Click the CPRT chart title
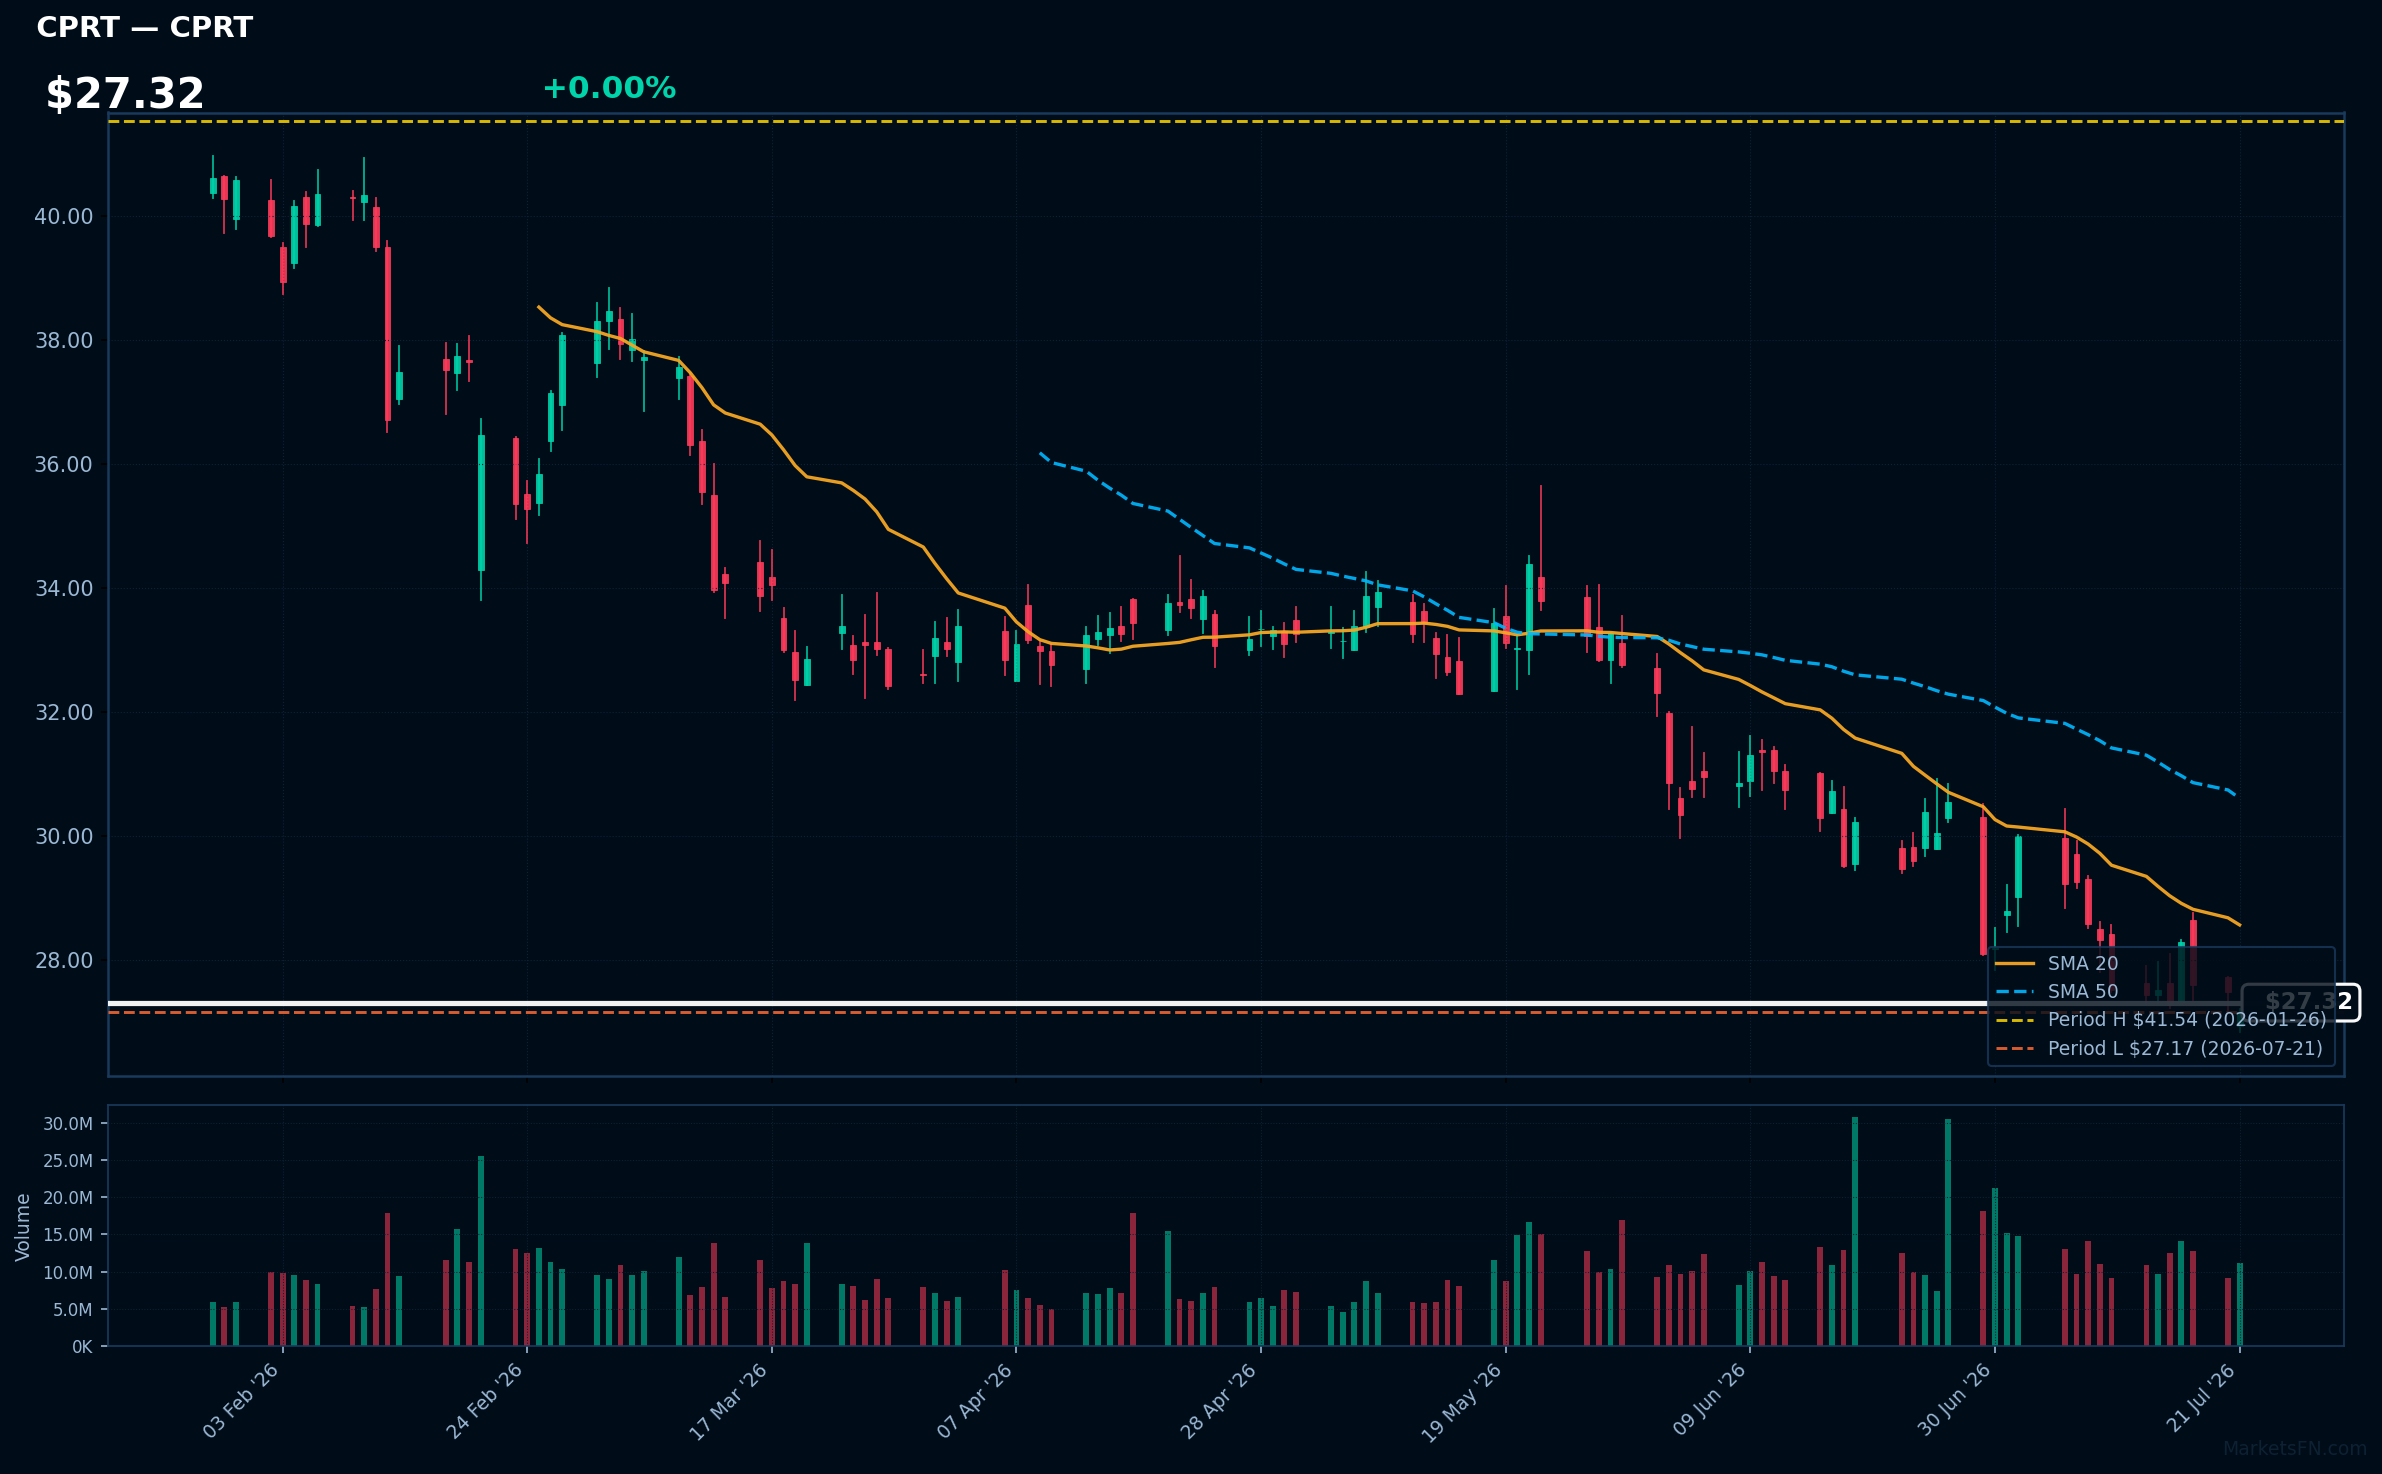 [x=144, y=27]
